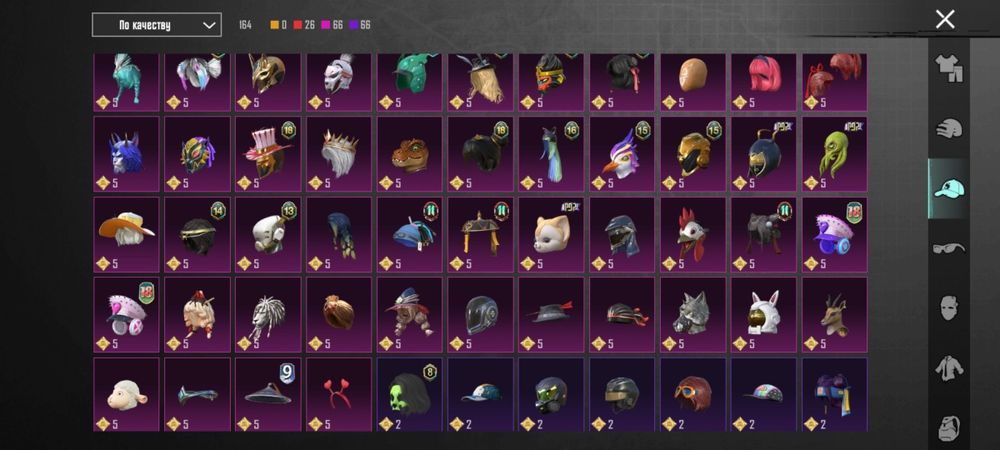Image resolution: width=1000 pixels, height=450 pixels.
Task: Select the backpack category icon
Action: [x=949, y=428]
